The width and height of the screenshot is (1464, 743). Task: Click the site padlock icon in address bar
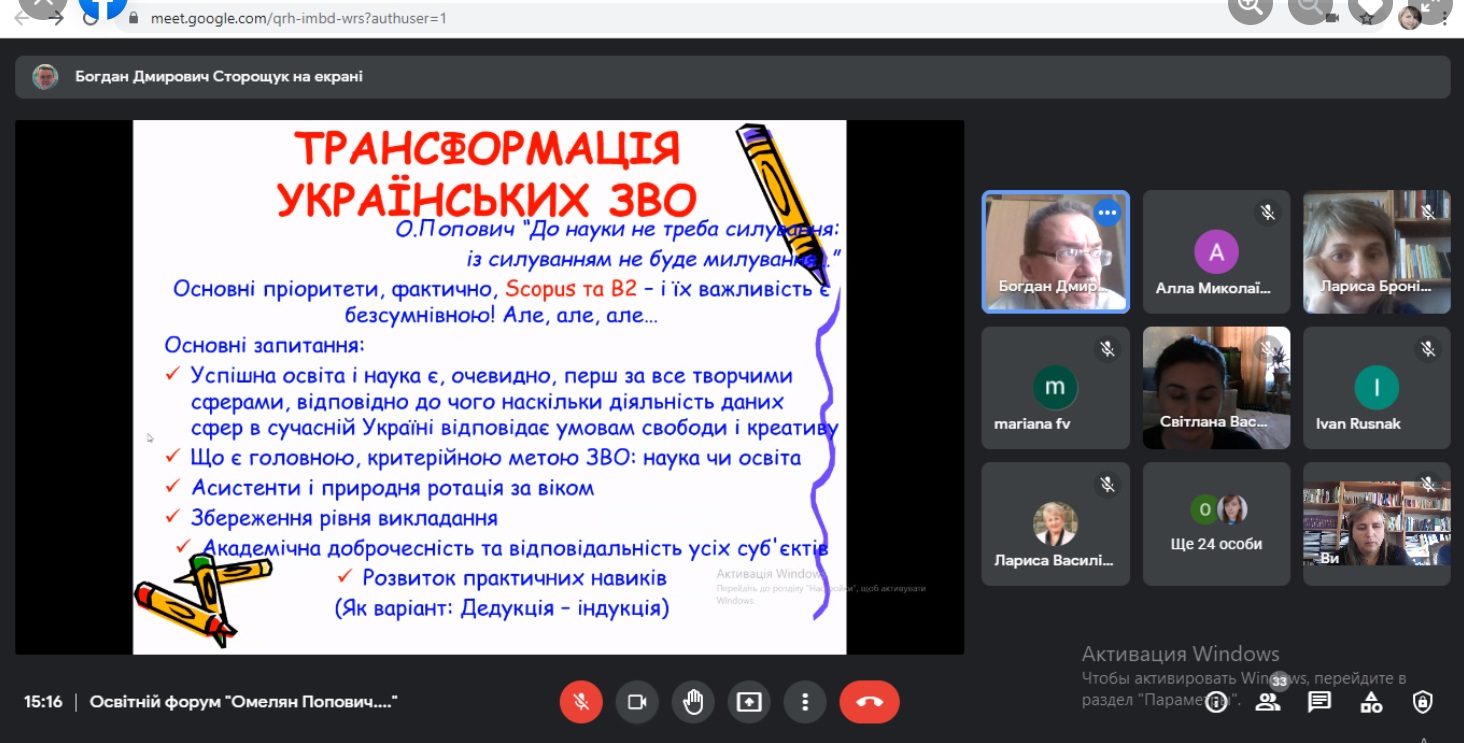click(134, 18)
